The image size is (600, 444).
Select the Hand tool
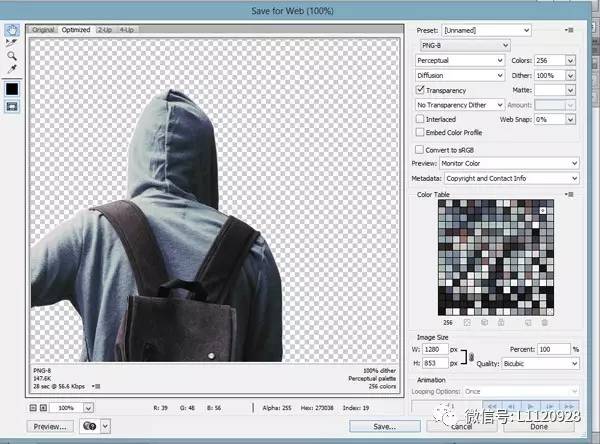pos(11,30)
